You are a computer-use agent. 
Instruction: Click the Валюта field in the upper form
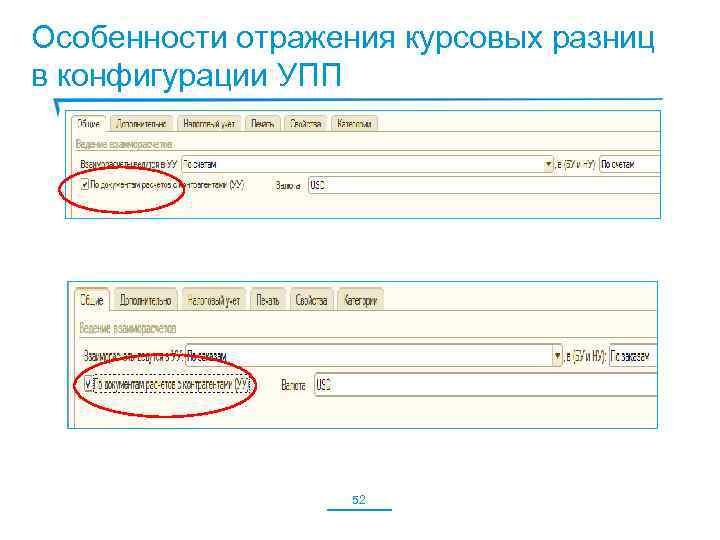point(484,185)
